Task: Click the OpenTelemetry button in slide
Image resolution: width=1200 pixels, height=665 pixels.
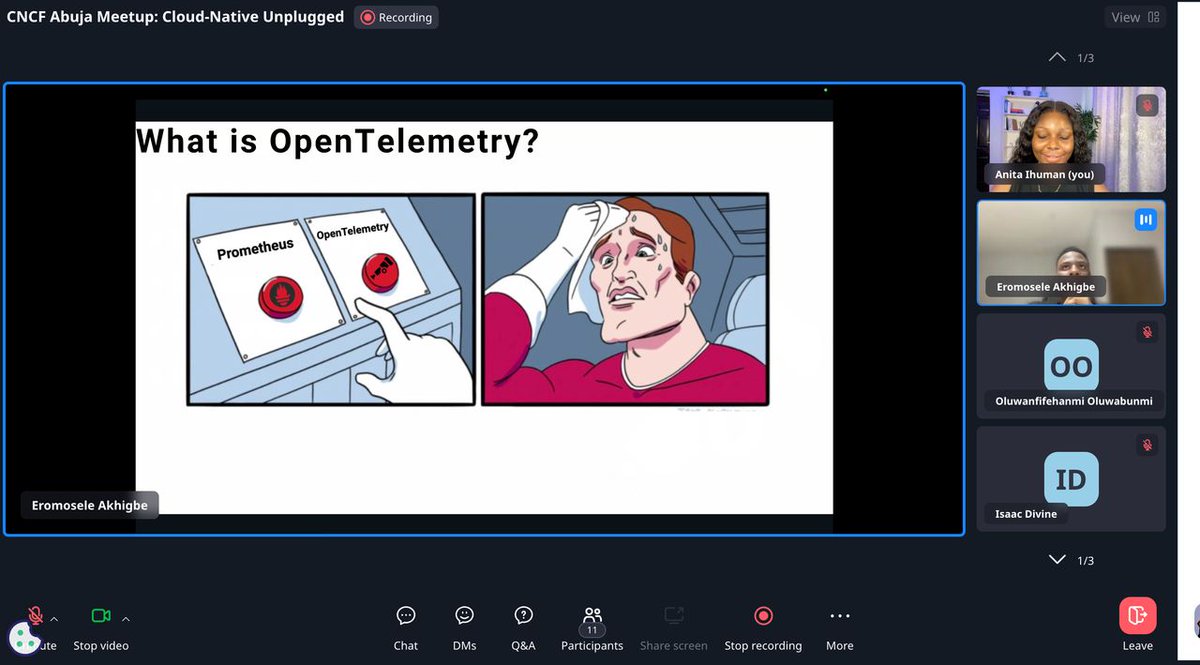Action: 380,275
